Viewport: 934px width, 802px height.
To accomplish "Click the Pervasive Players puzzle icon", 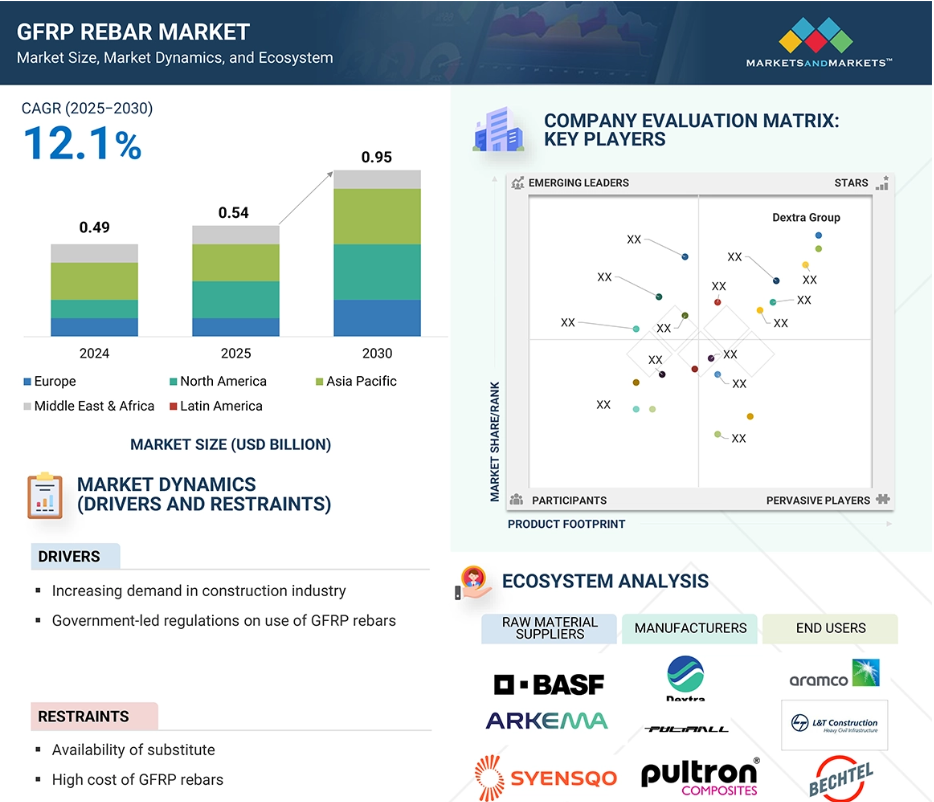I will 883,499.
